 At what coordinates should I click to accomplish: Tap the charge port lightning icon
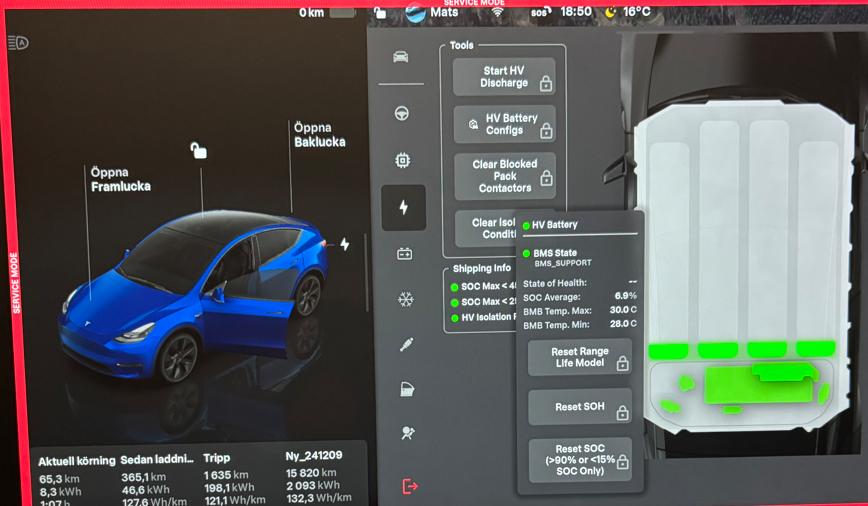[345, 244]
